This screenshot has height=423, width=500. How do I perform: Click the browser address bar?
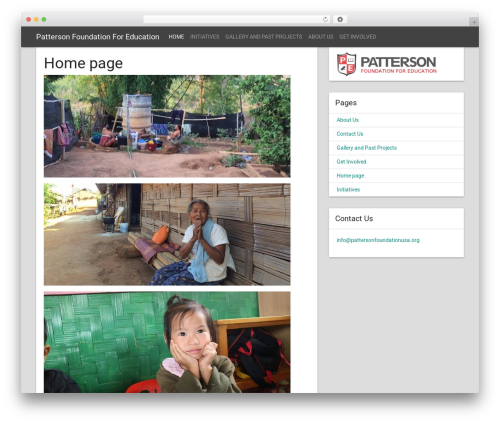[236, 19]
